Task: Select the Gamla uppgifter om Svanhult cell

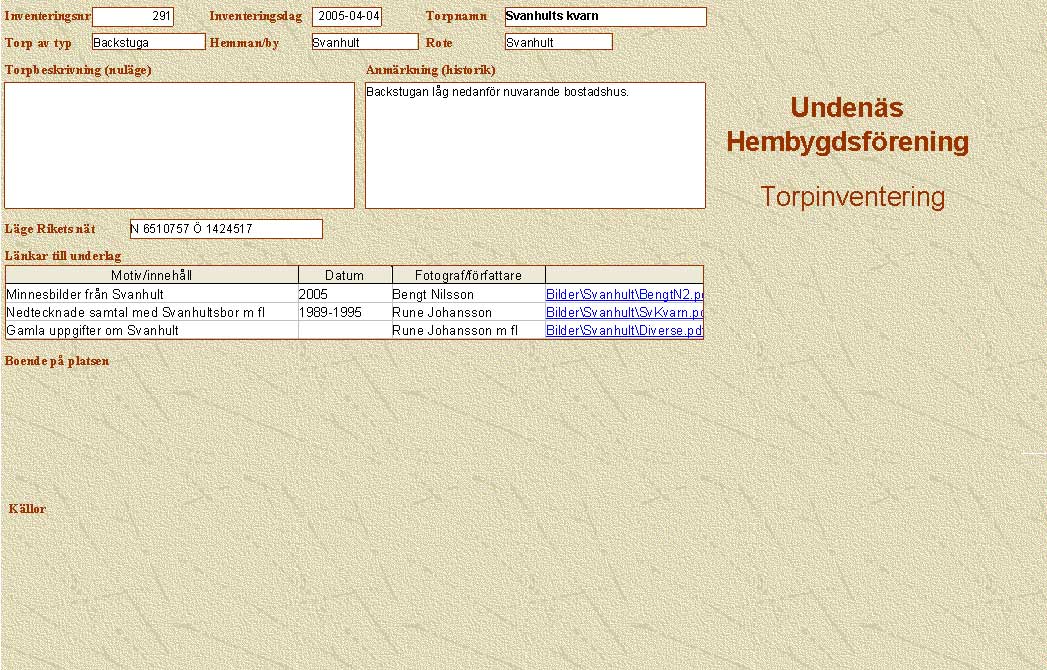Action: [93, 331]
